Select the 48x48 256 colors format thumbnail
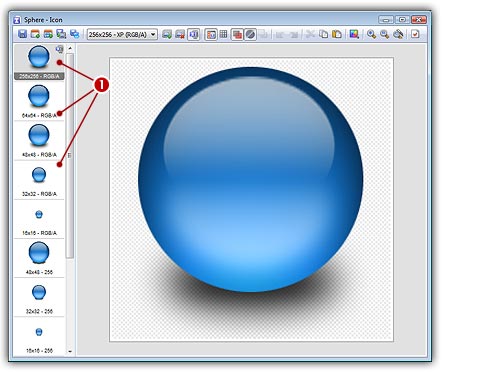 pos(39,259)
